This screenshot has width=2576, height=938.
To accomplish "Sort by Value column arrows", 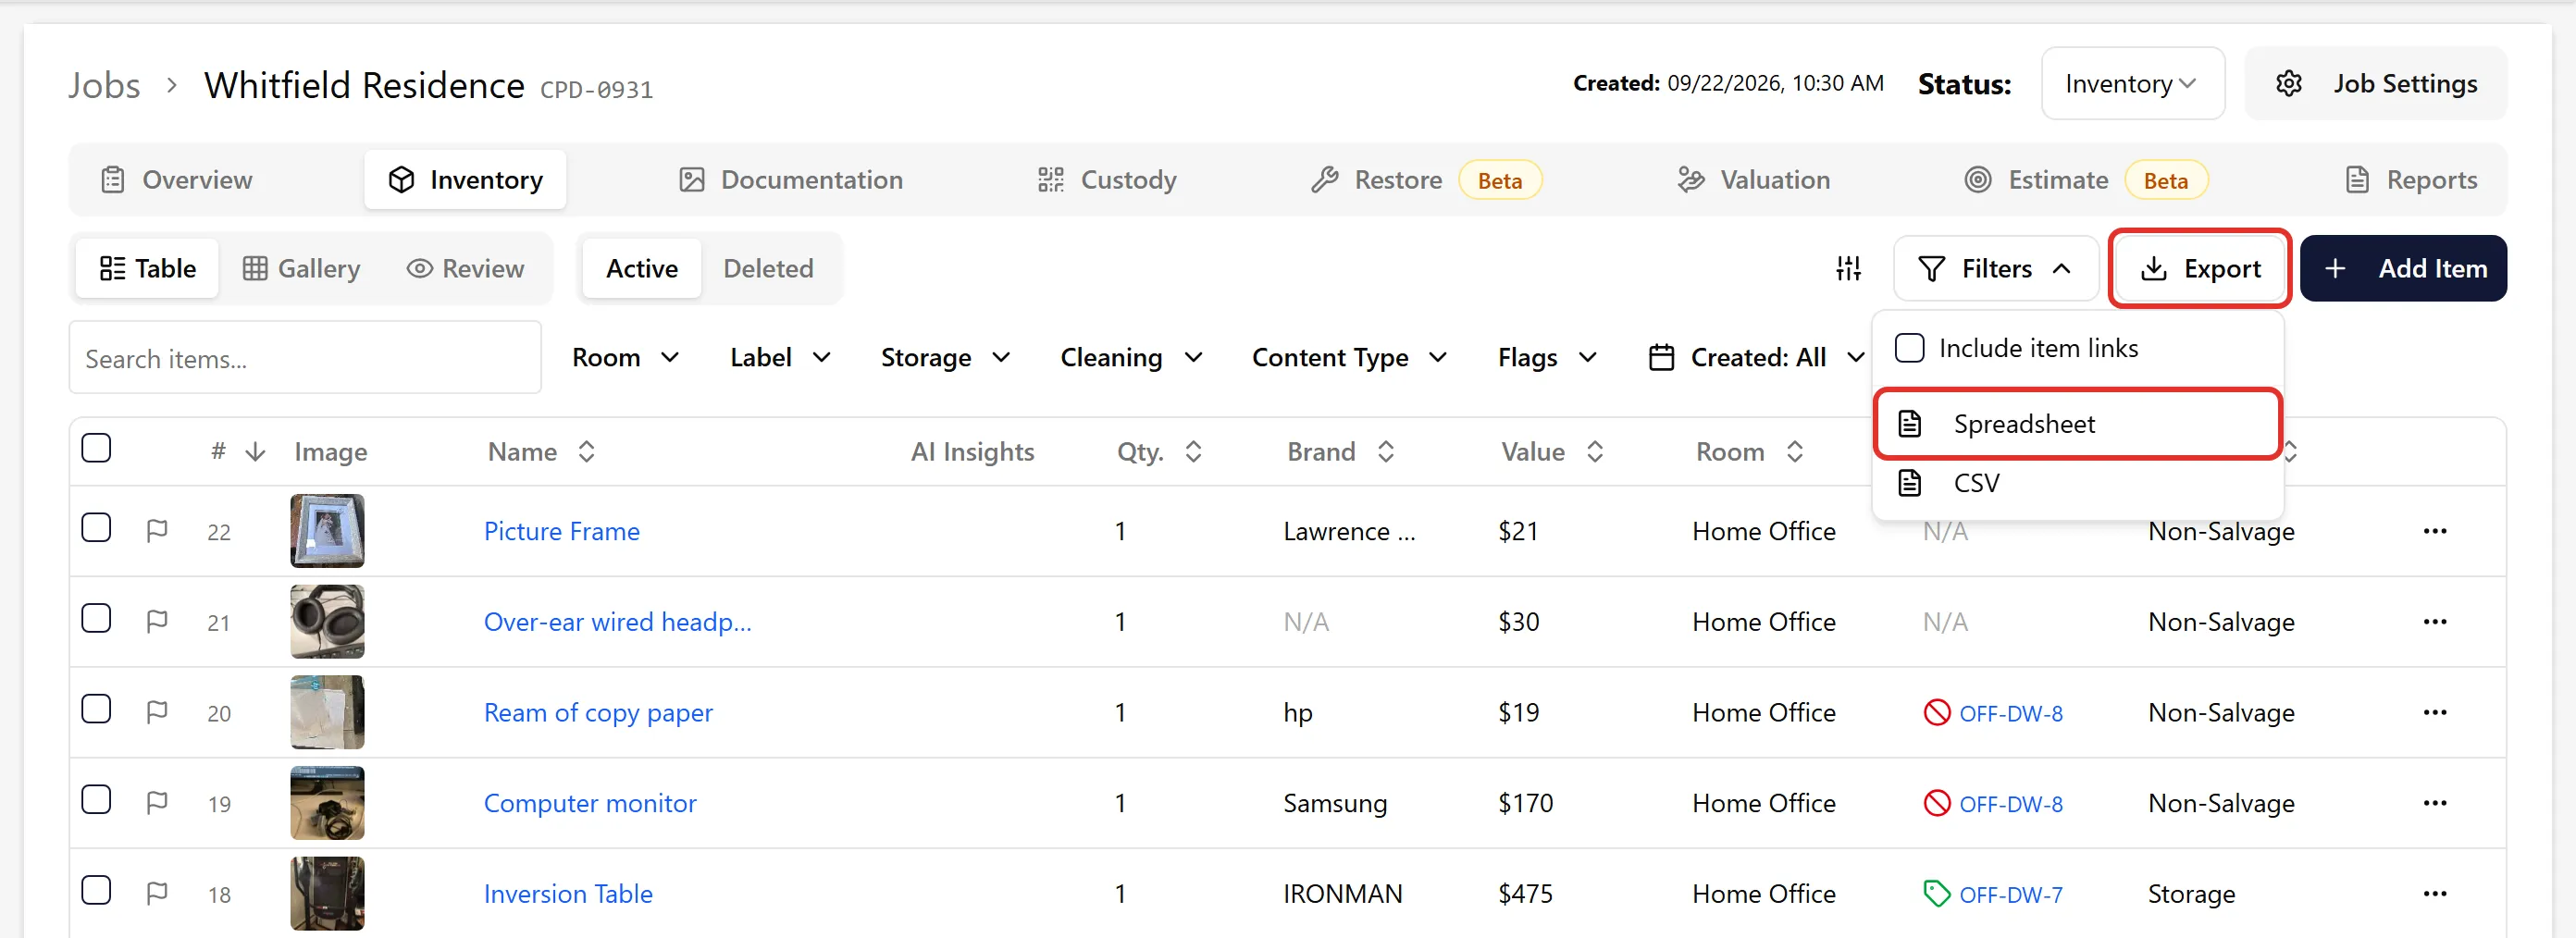I will (x=1595, y=452).
